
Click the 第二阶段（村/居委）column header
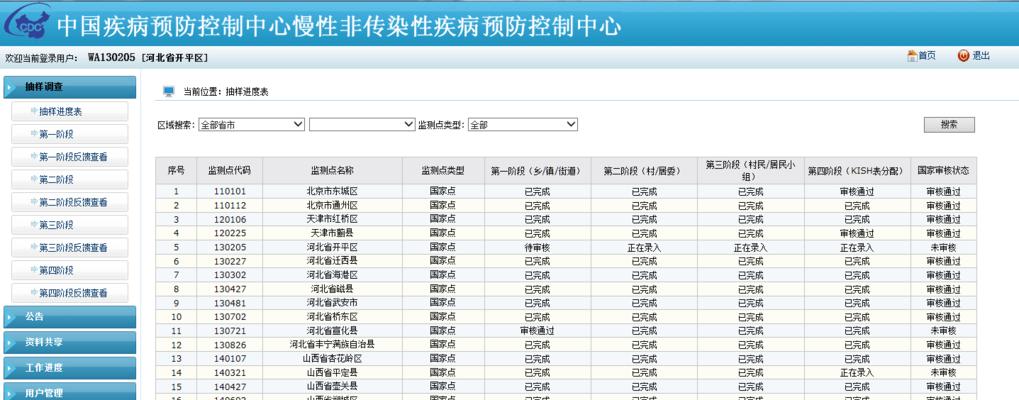pyautogui.click(x=644, y=171)
